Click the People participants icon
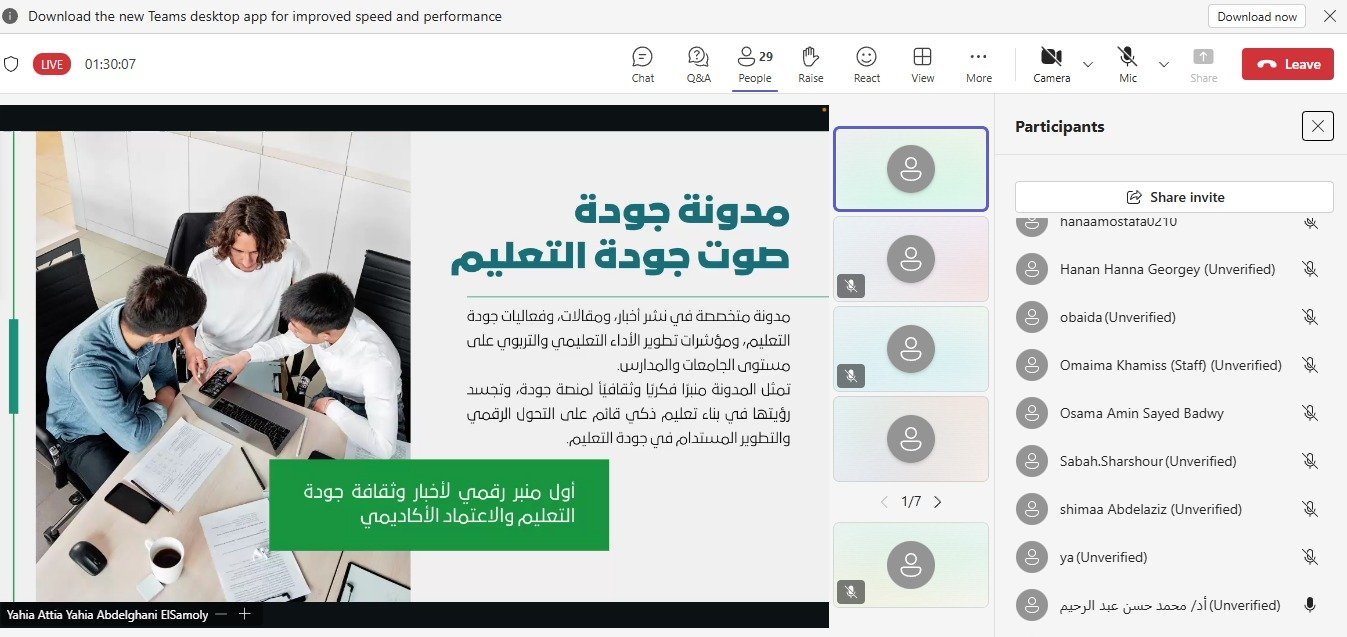The width and height of the screenshot is (1347, 637). point(754,64)
